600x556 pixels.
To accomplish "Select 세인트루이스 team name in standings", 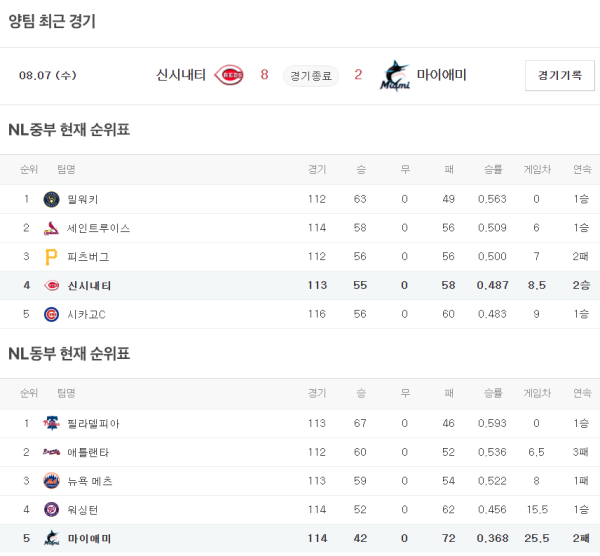I will (98, 228).
